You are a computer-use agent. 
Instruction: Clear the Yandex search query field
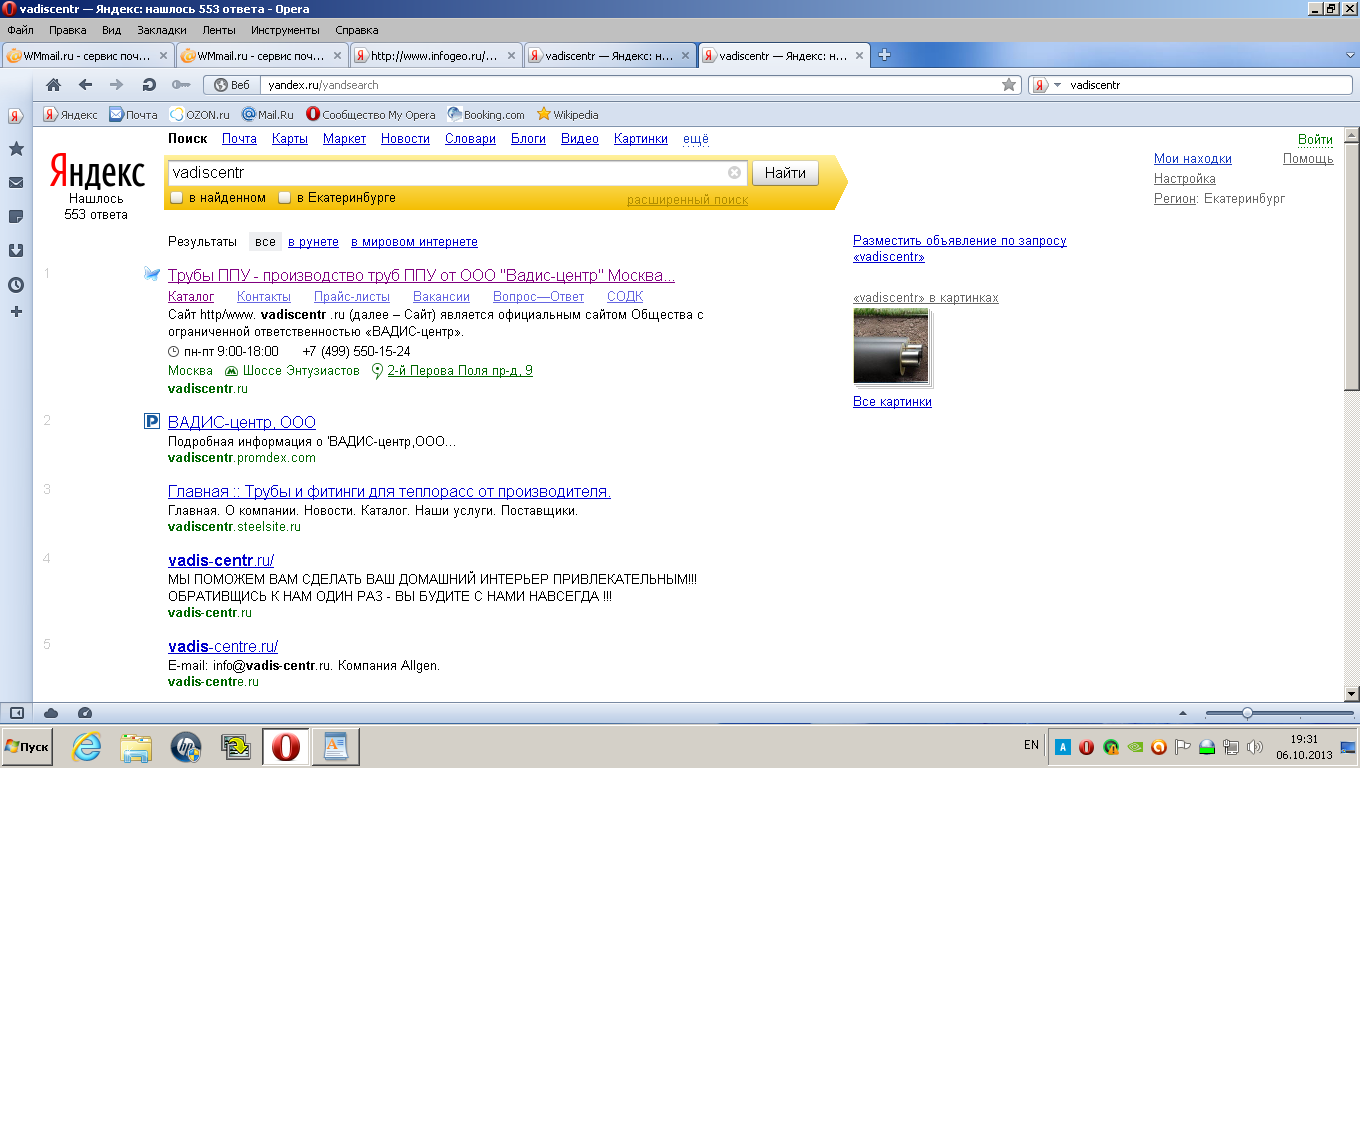click(734, 173)
